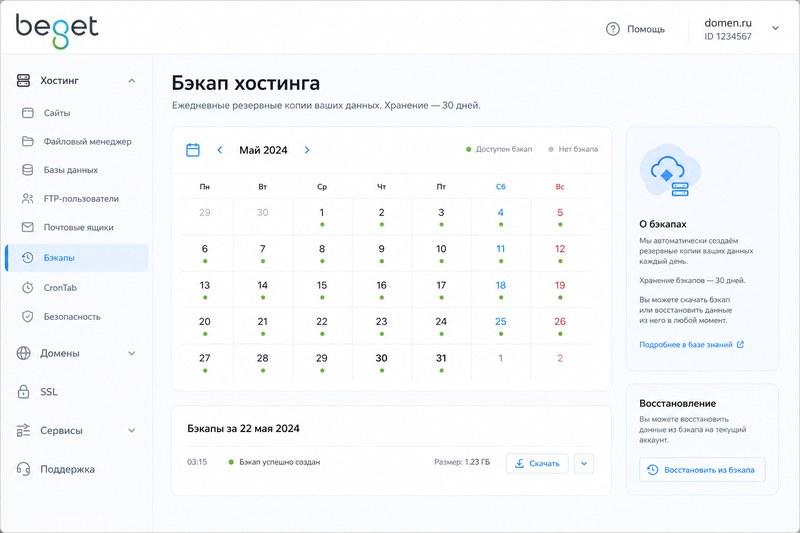
Task: Expand the Сервисы section chevron
Action: (x=132, y=430)
